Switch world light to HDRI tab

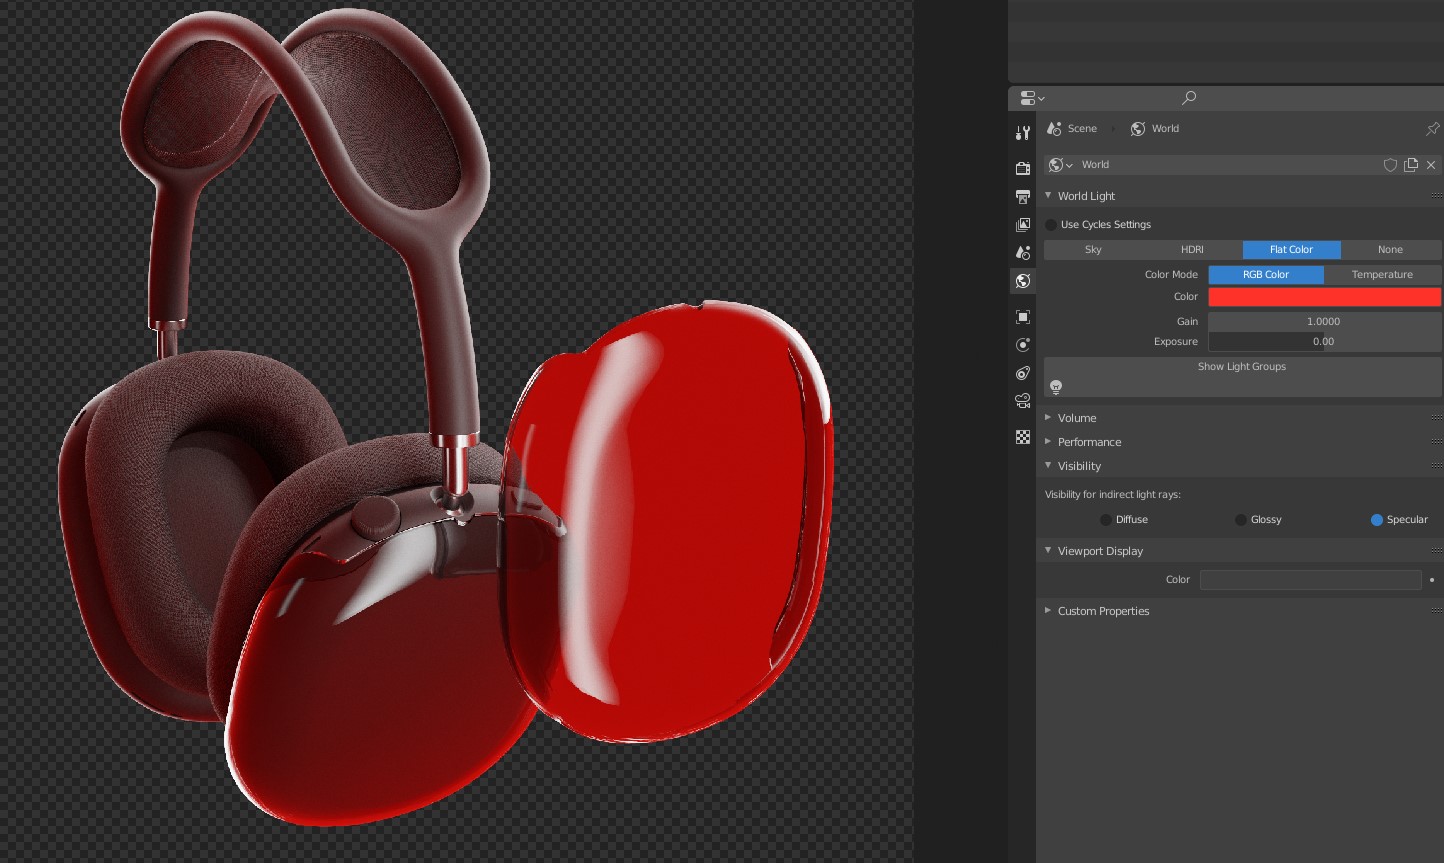tap(1192, 250)
